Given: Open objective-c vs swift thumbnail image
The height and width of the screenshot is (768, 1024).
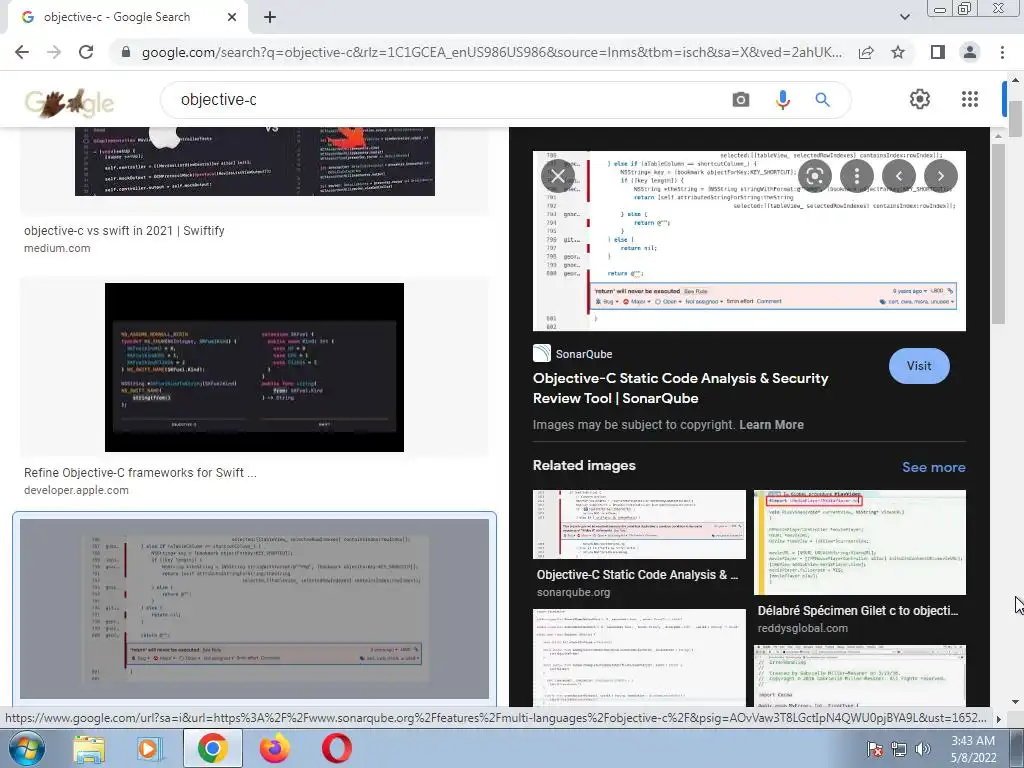Looking at the screenshot, I should (x=255, y=161).
